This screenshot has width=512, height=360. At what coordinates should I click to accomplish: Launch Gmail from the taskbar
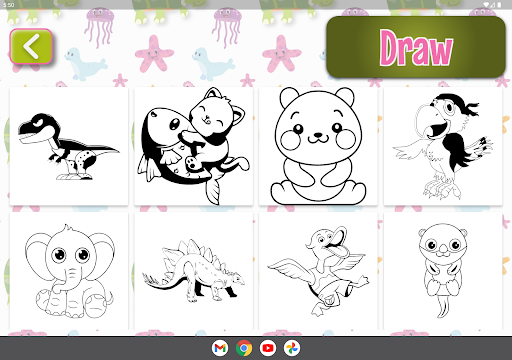pos(220,348)
